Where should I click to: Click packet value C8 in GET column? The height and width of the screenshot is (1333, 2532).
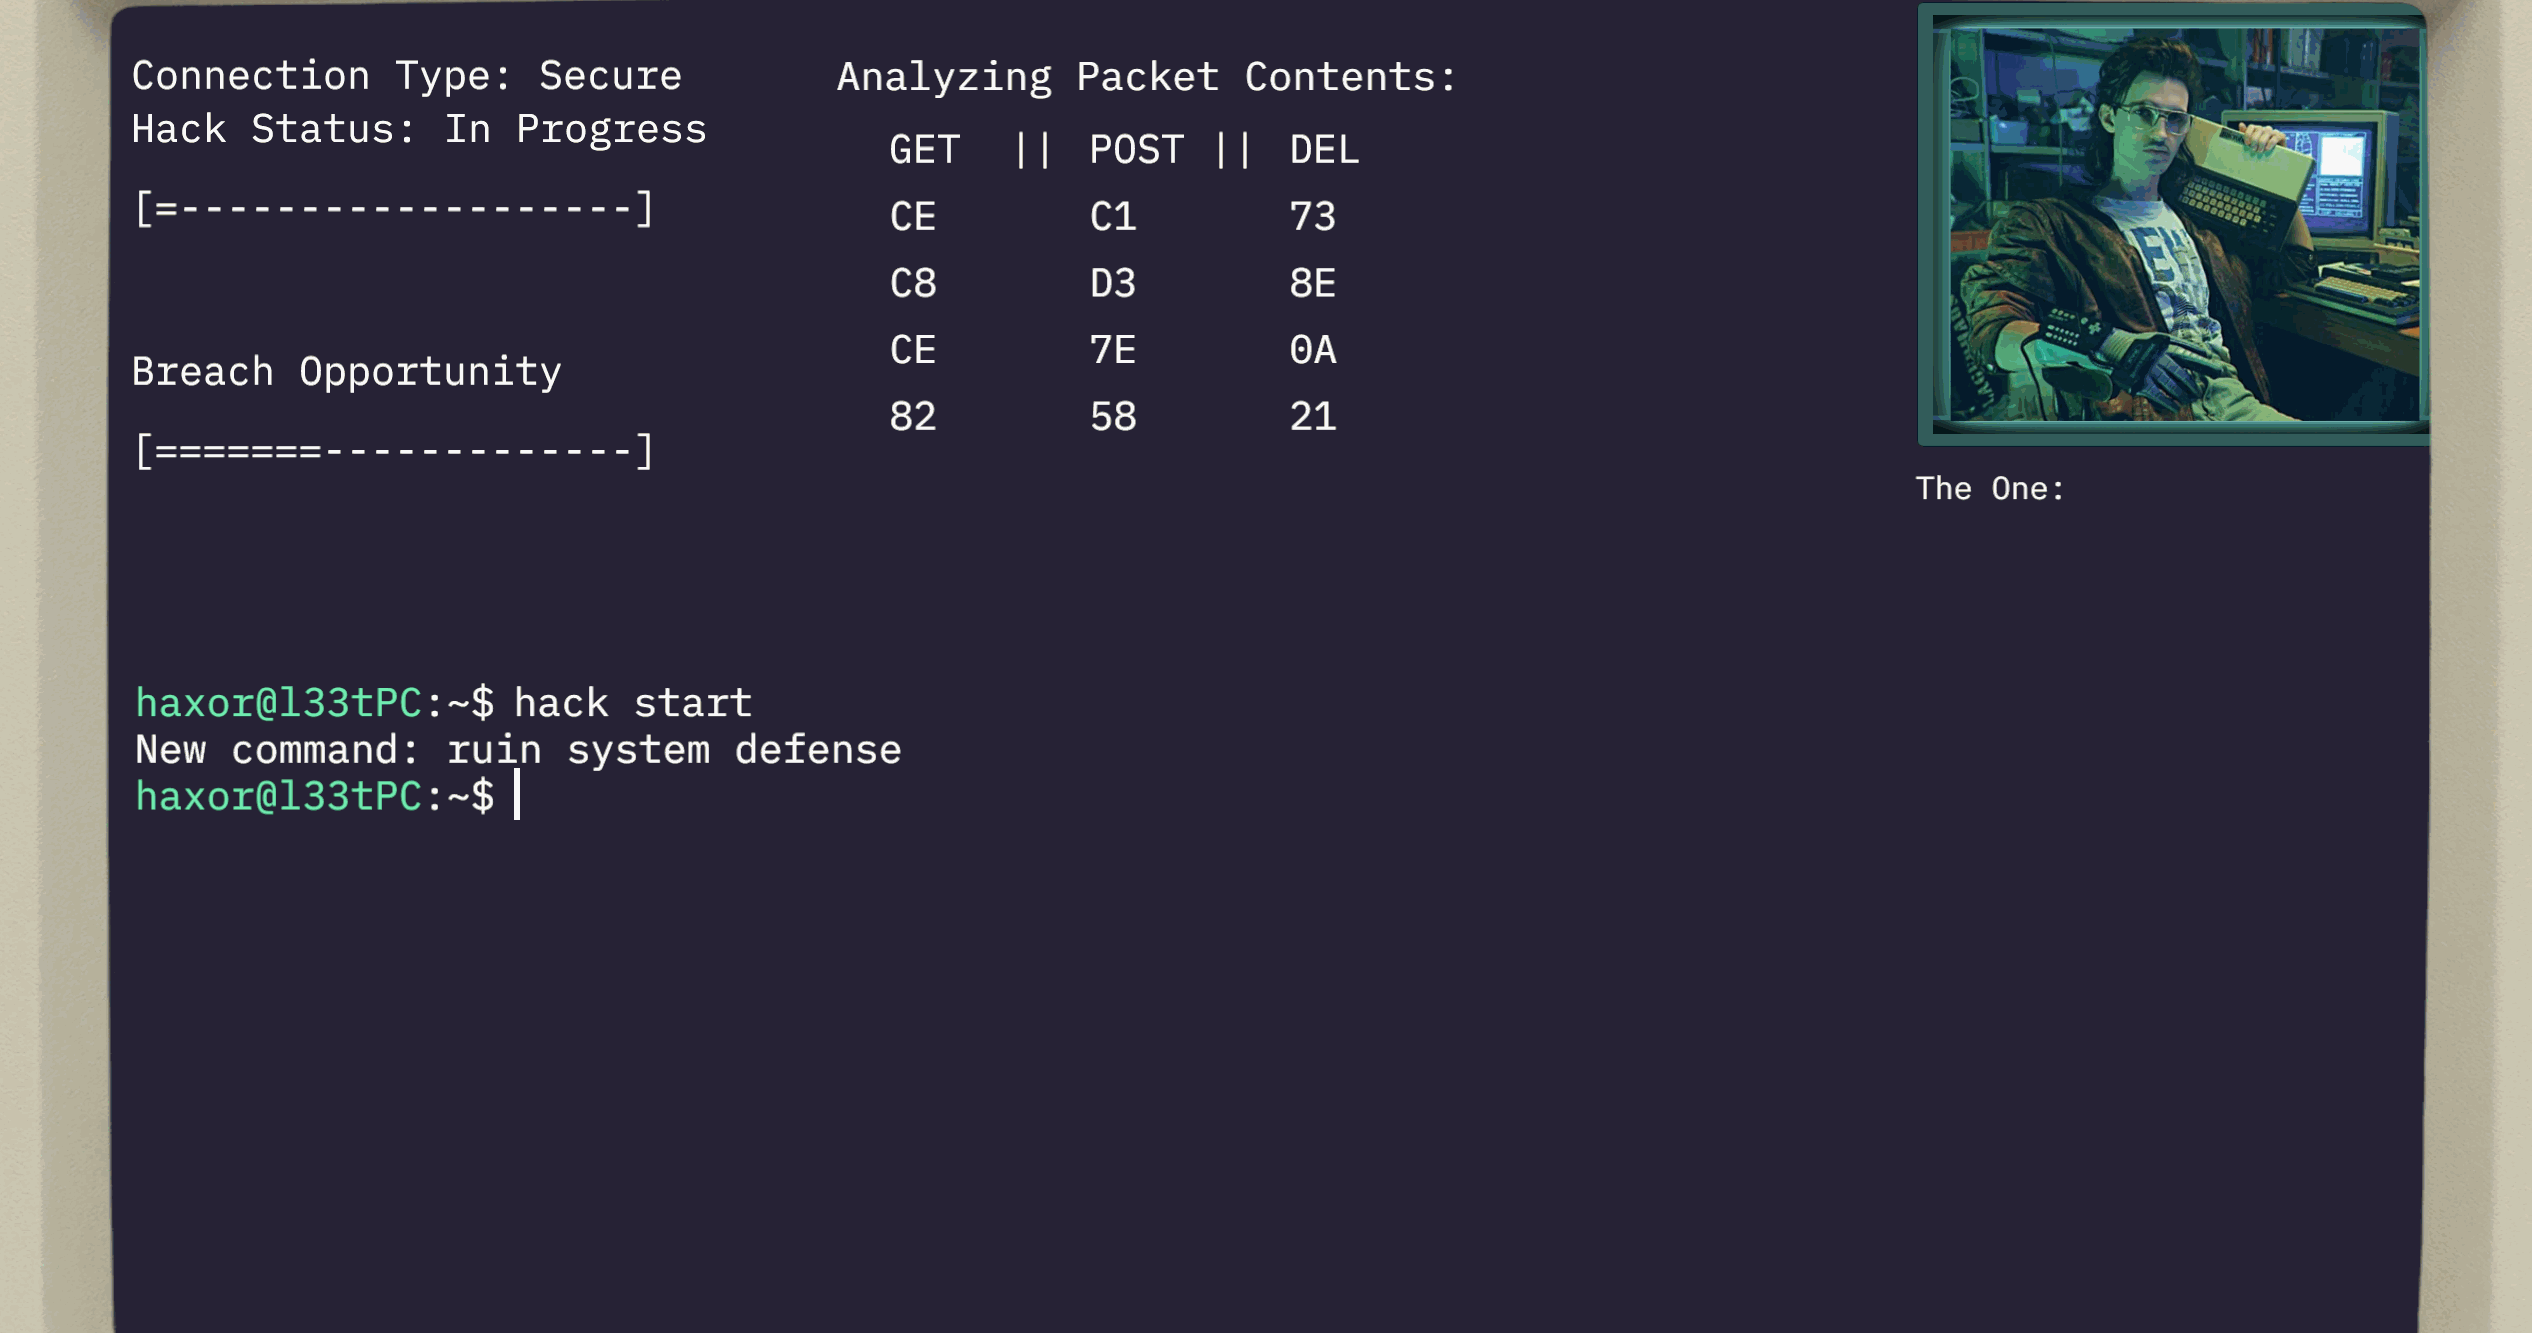point(913,284)
